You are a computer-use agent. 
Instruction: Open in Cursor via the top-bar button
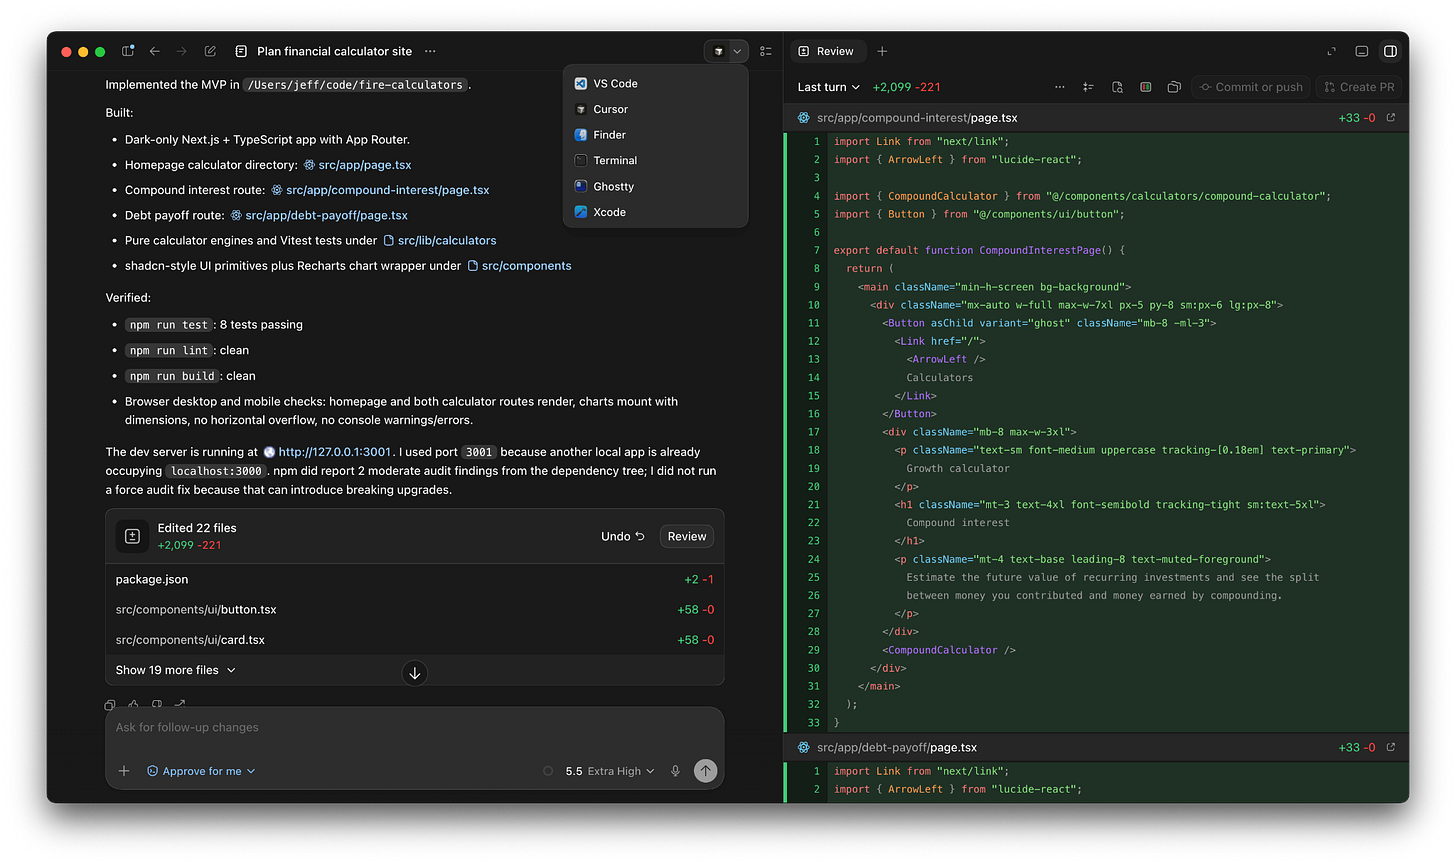(718, 51)
